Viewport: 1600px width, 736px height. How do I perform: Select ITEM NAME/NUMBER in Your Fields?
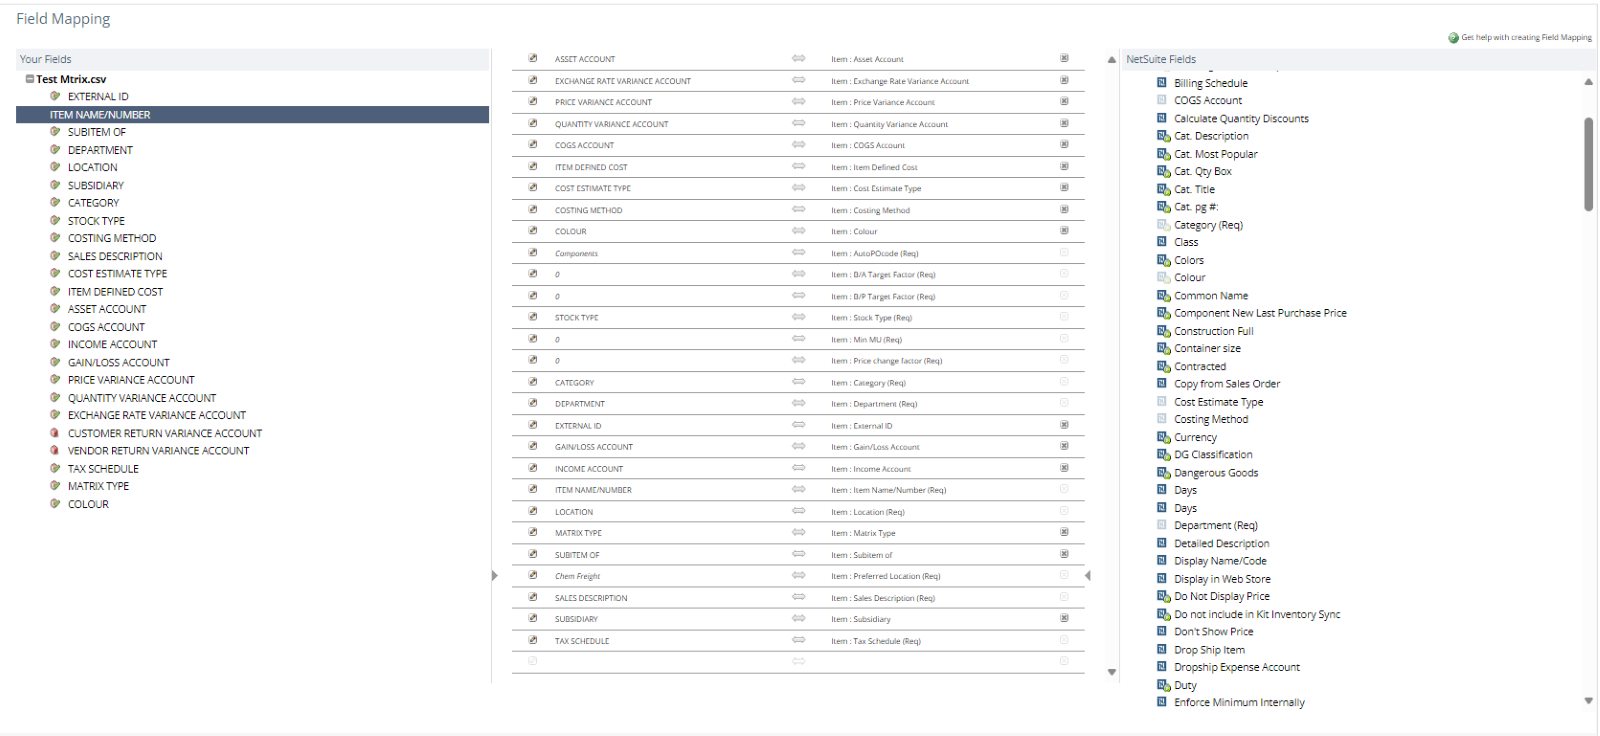coord(100,115)
